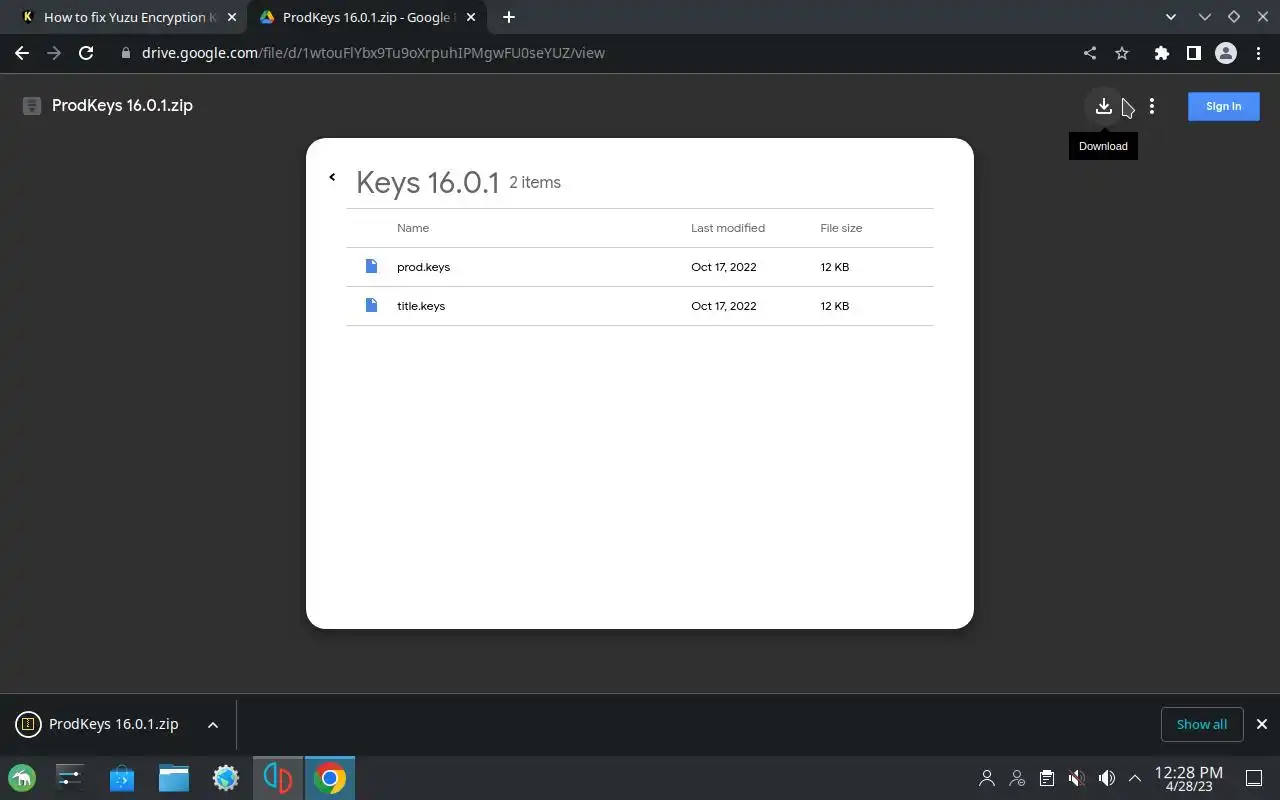The width and height of the screenshot is (1280, 800).
Task: Toggle the browser side panel
Action: point(1193,53)
